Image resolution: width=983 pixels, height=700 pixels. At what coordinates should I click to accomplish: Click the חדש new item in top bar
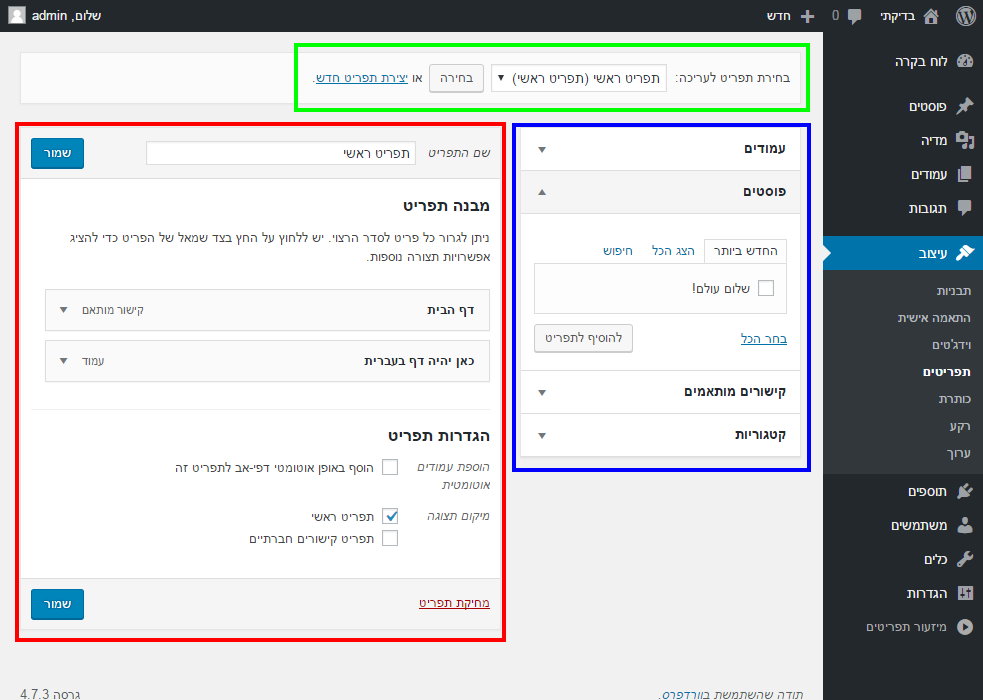(779, 16)
